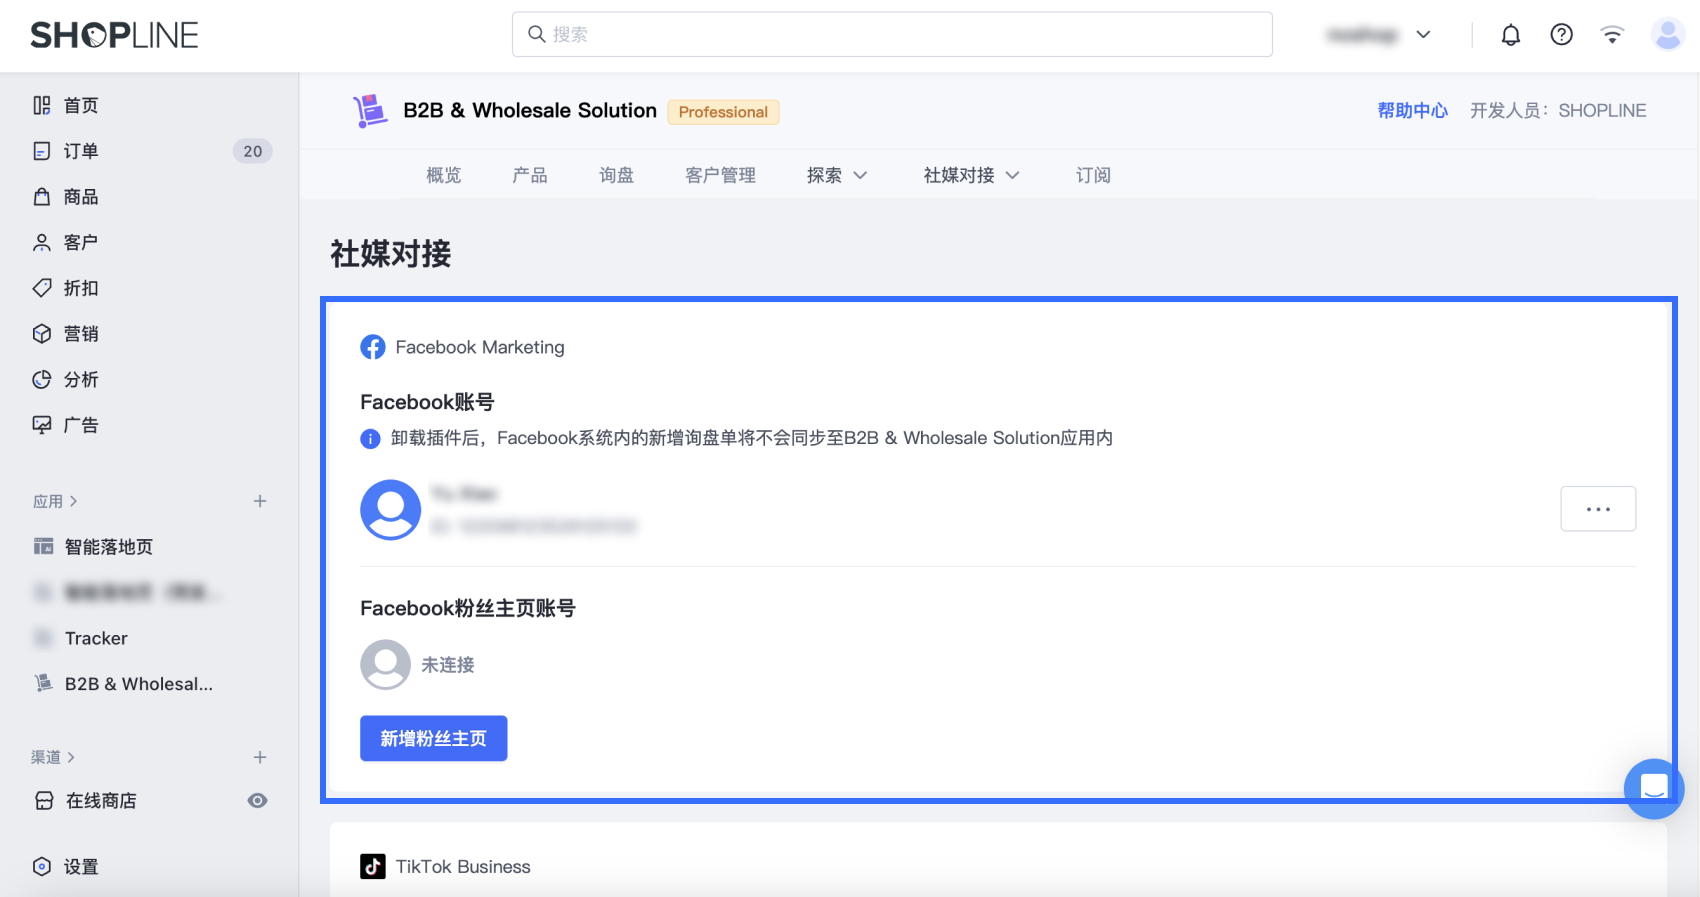Click the SHOPLINE logo
This screenshot has height=897, width=1700.
(114, 35)
